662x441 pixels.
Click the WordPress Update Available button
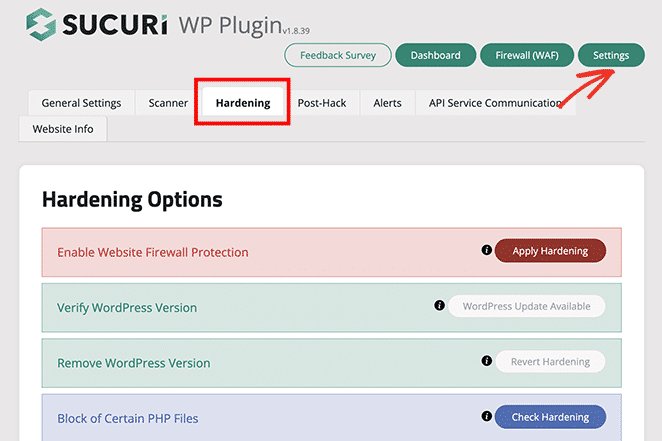526,306
